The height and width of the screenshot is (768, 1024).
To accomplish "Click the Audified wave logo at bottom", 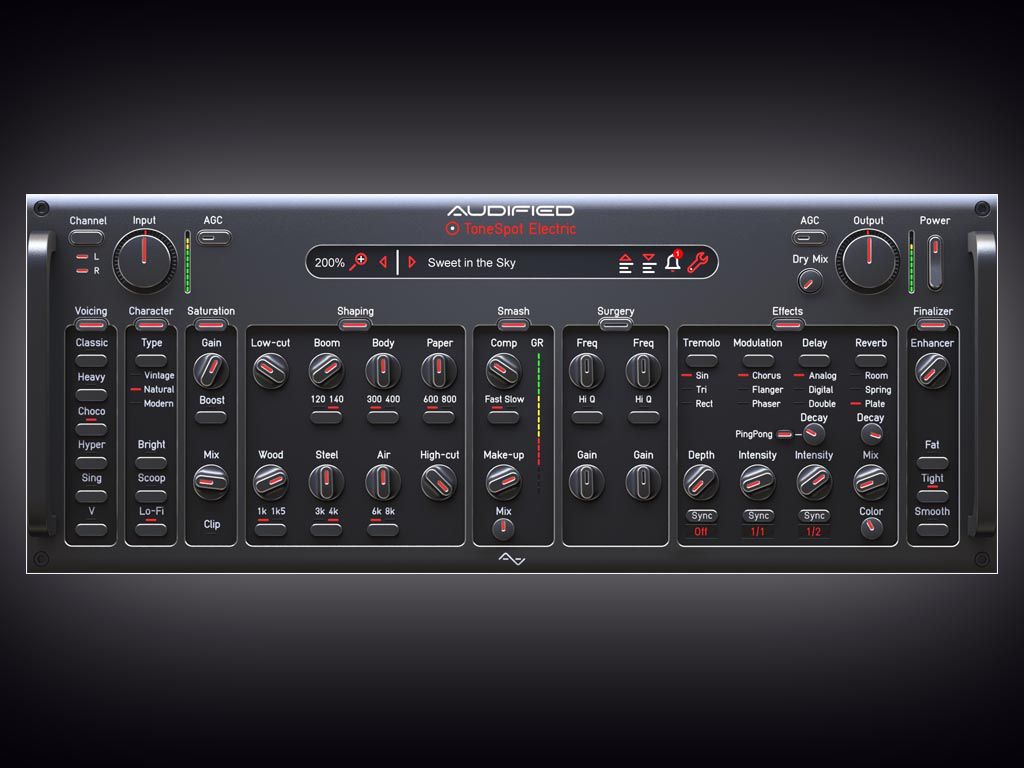I will point(512,559).
